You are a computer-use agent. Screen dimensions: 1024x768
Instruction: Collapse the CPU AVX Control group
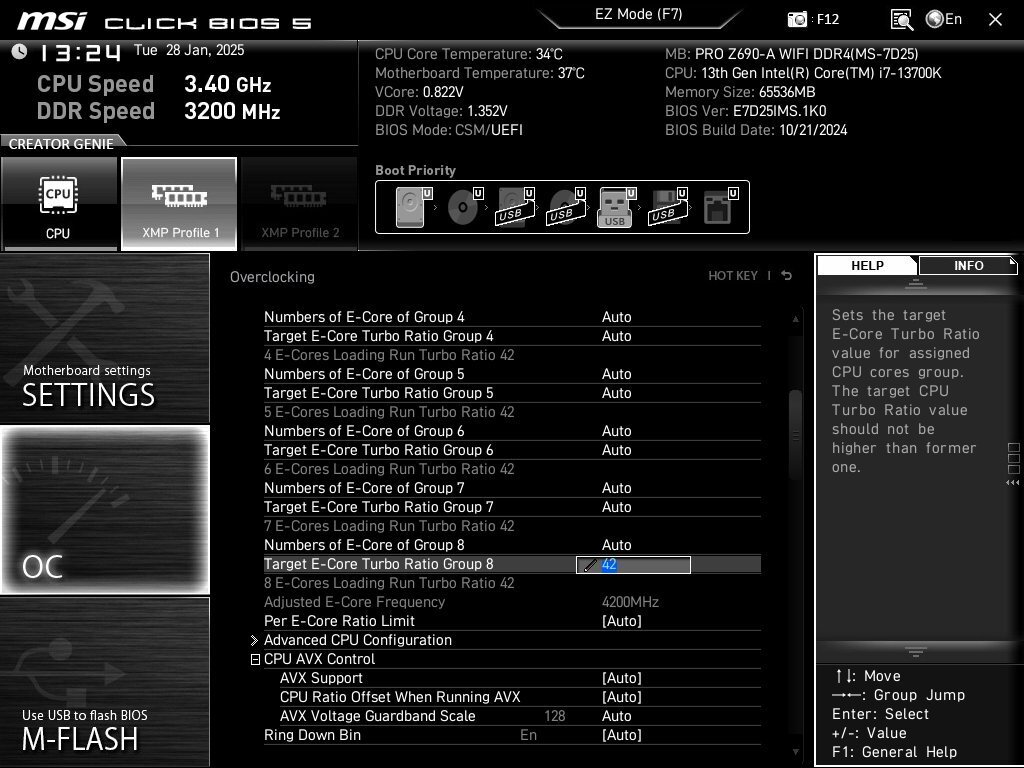[x=255, y=660]
